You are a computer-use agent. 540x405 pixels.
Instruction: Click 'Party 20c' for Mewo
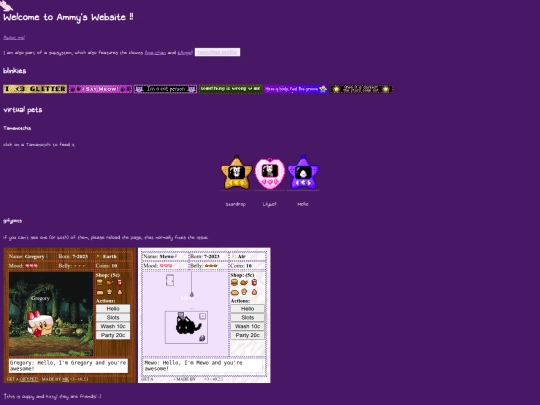pos(248,335)
